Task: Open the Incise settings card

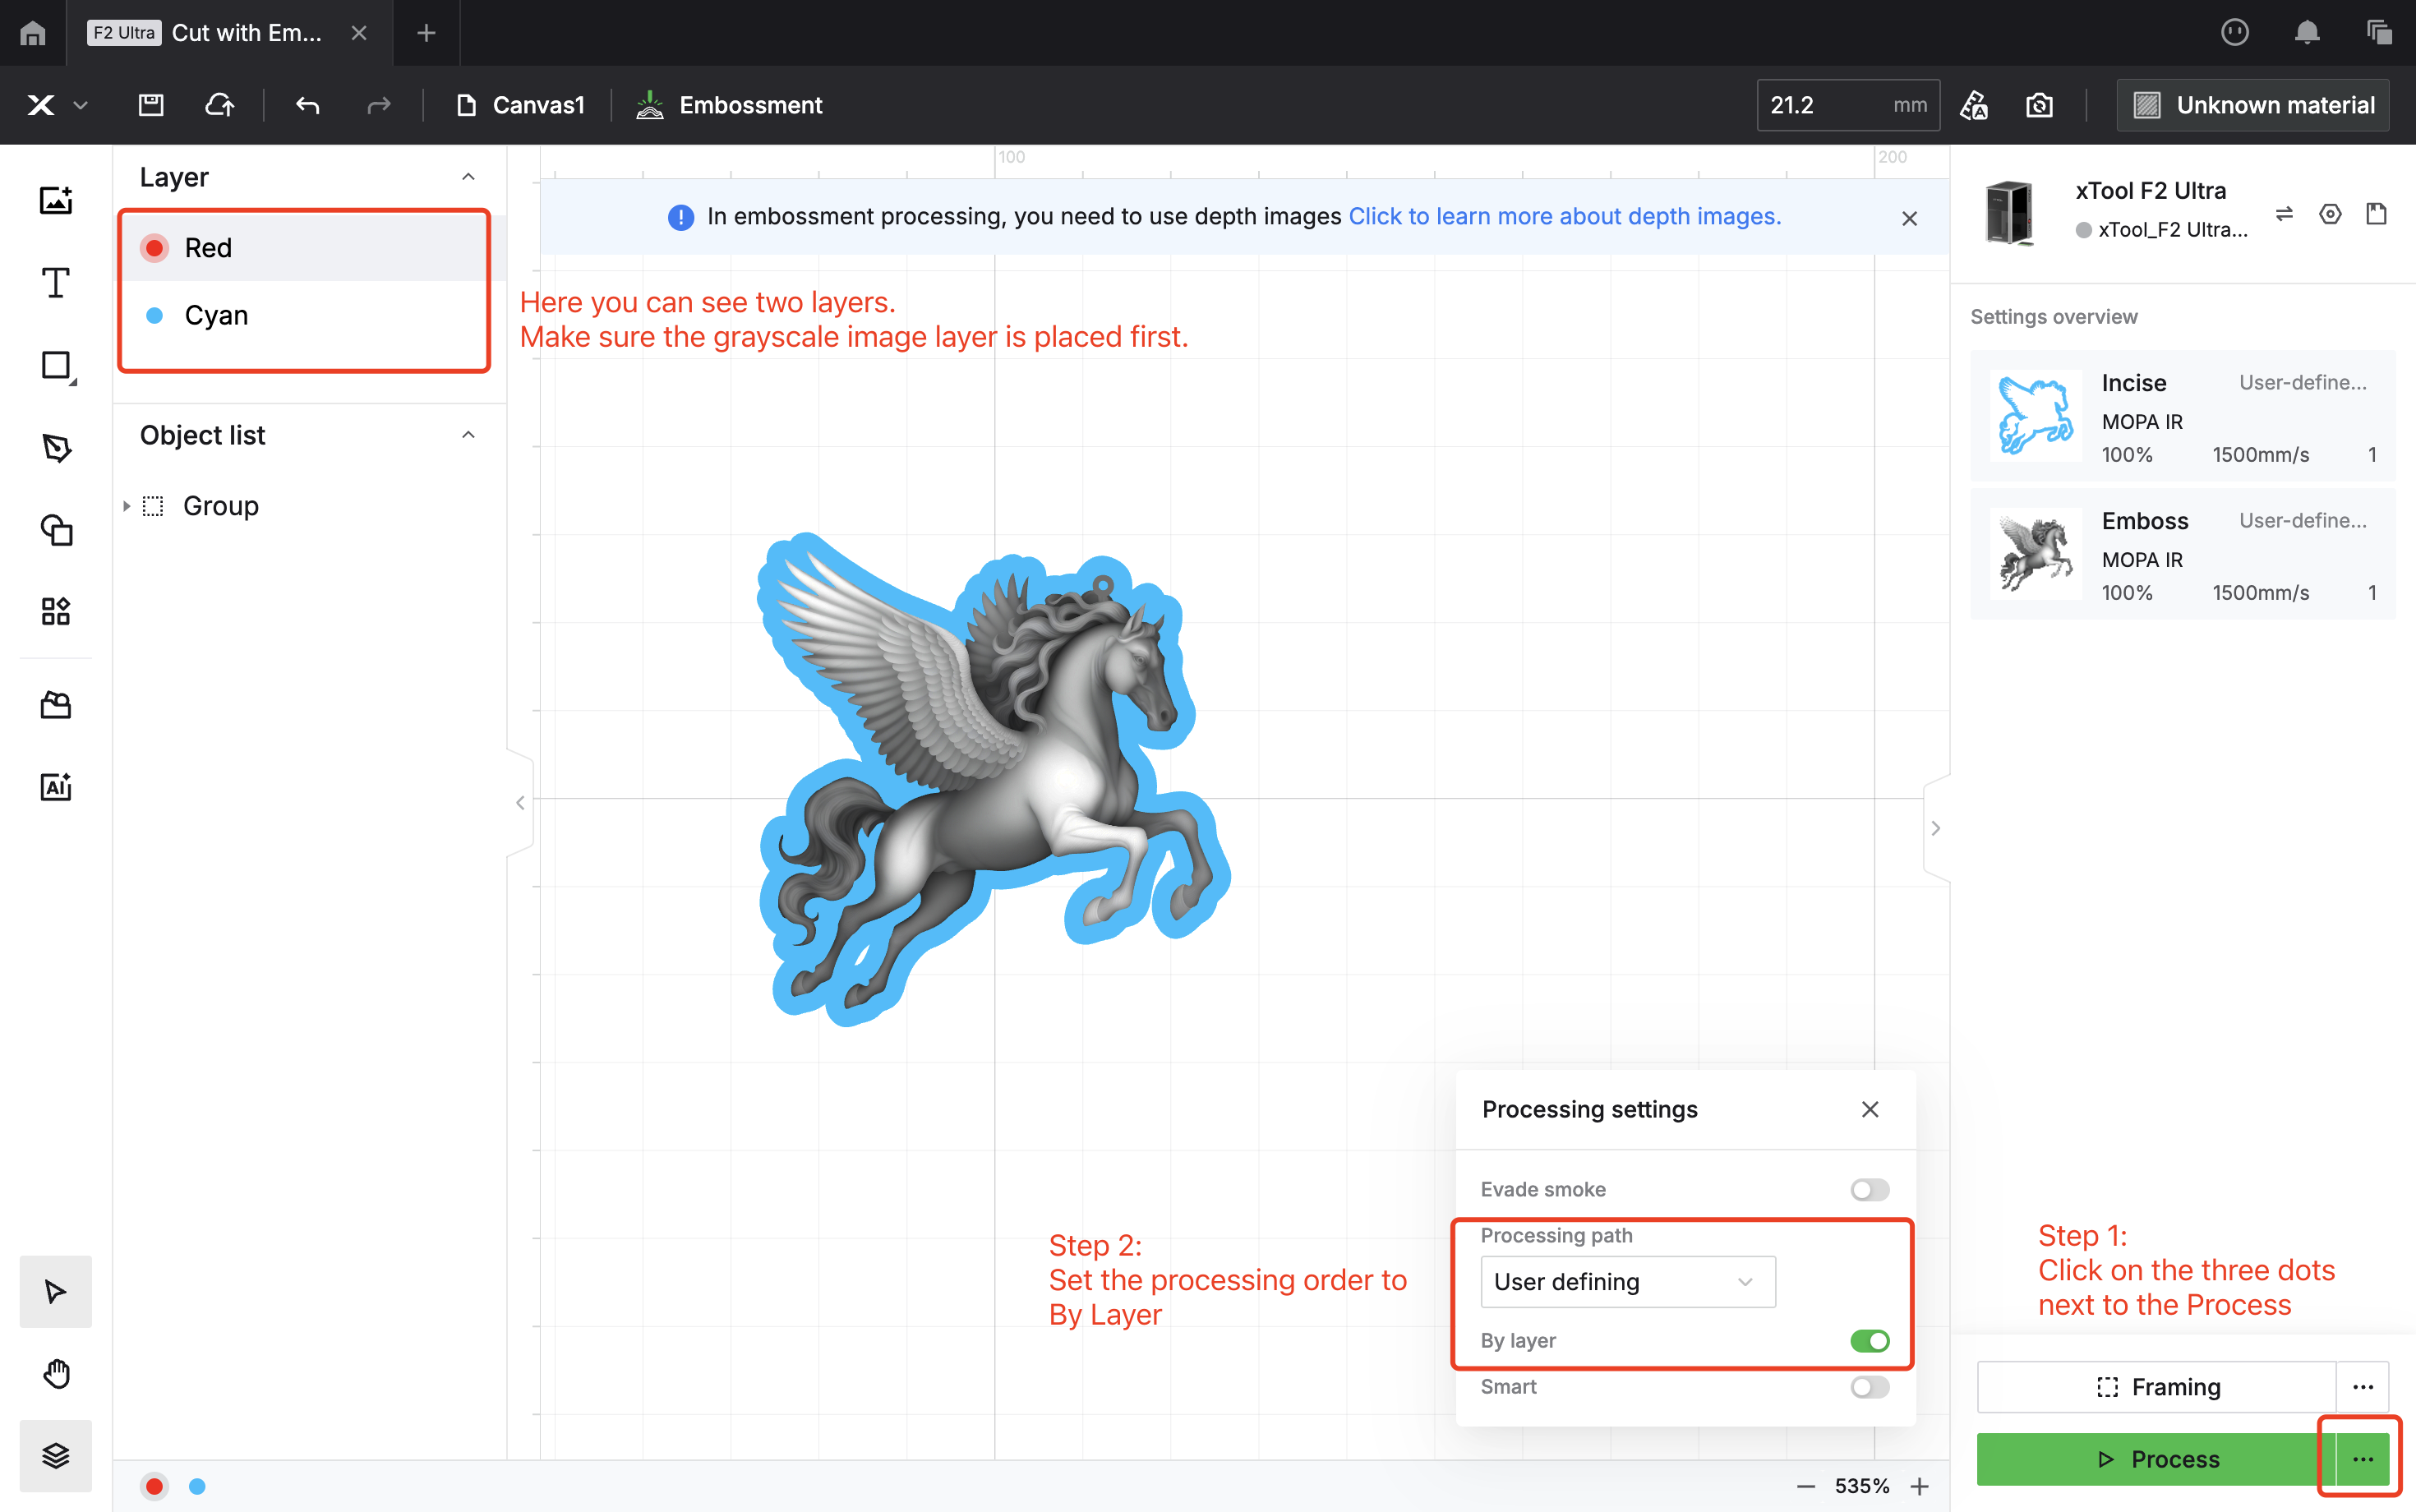Action: (x=2182, y=416)
